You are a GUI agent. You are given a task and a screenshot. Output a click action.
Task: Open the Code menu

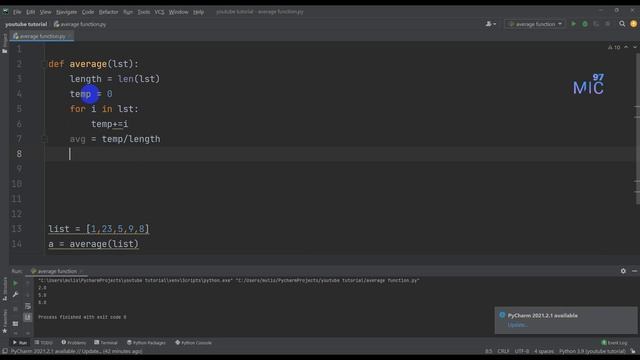coord(88,12)
